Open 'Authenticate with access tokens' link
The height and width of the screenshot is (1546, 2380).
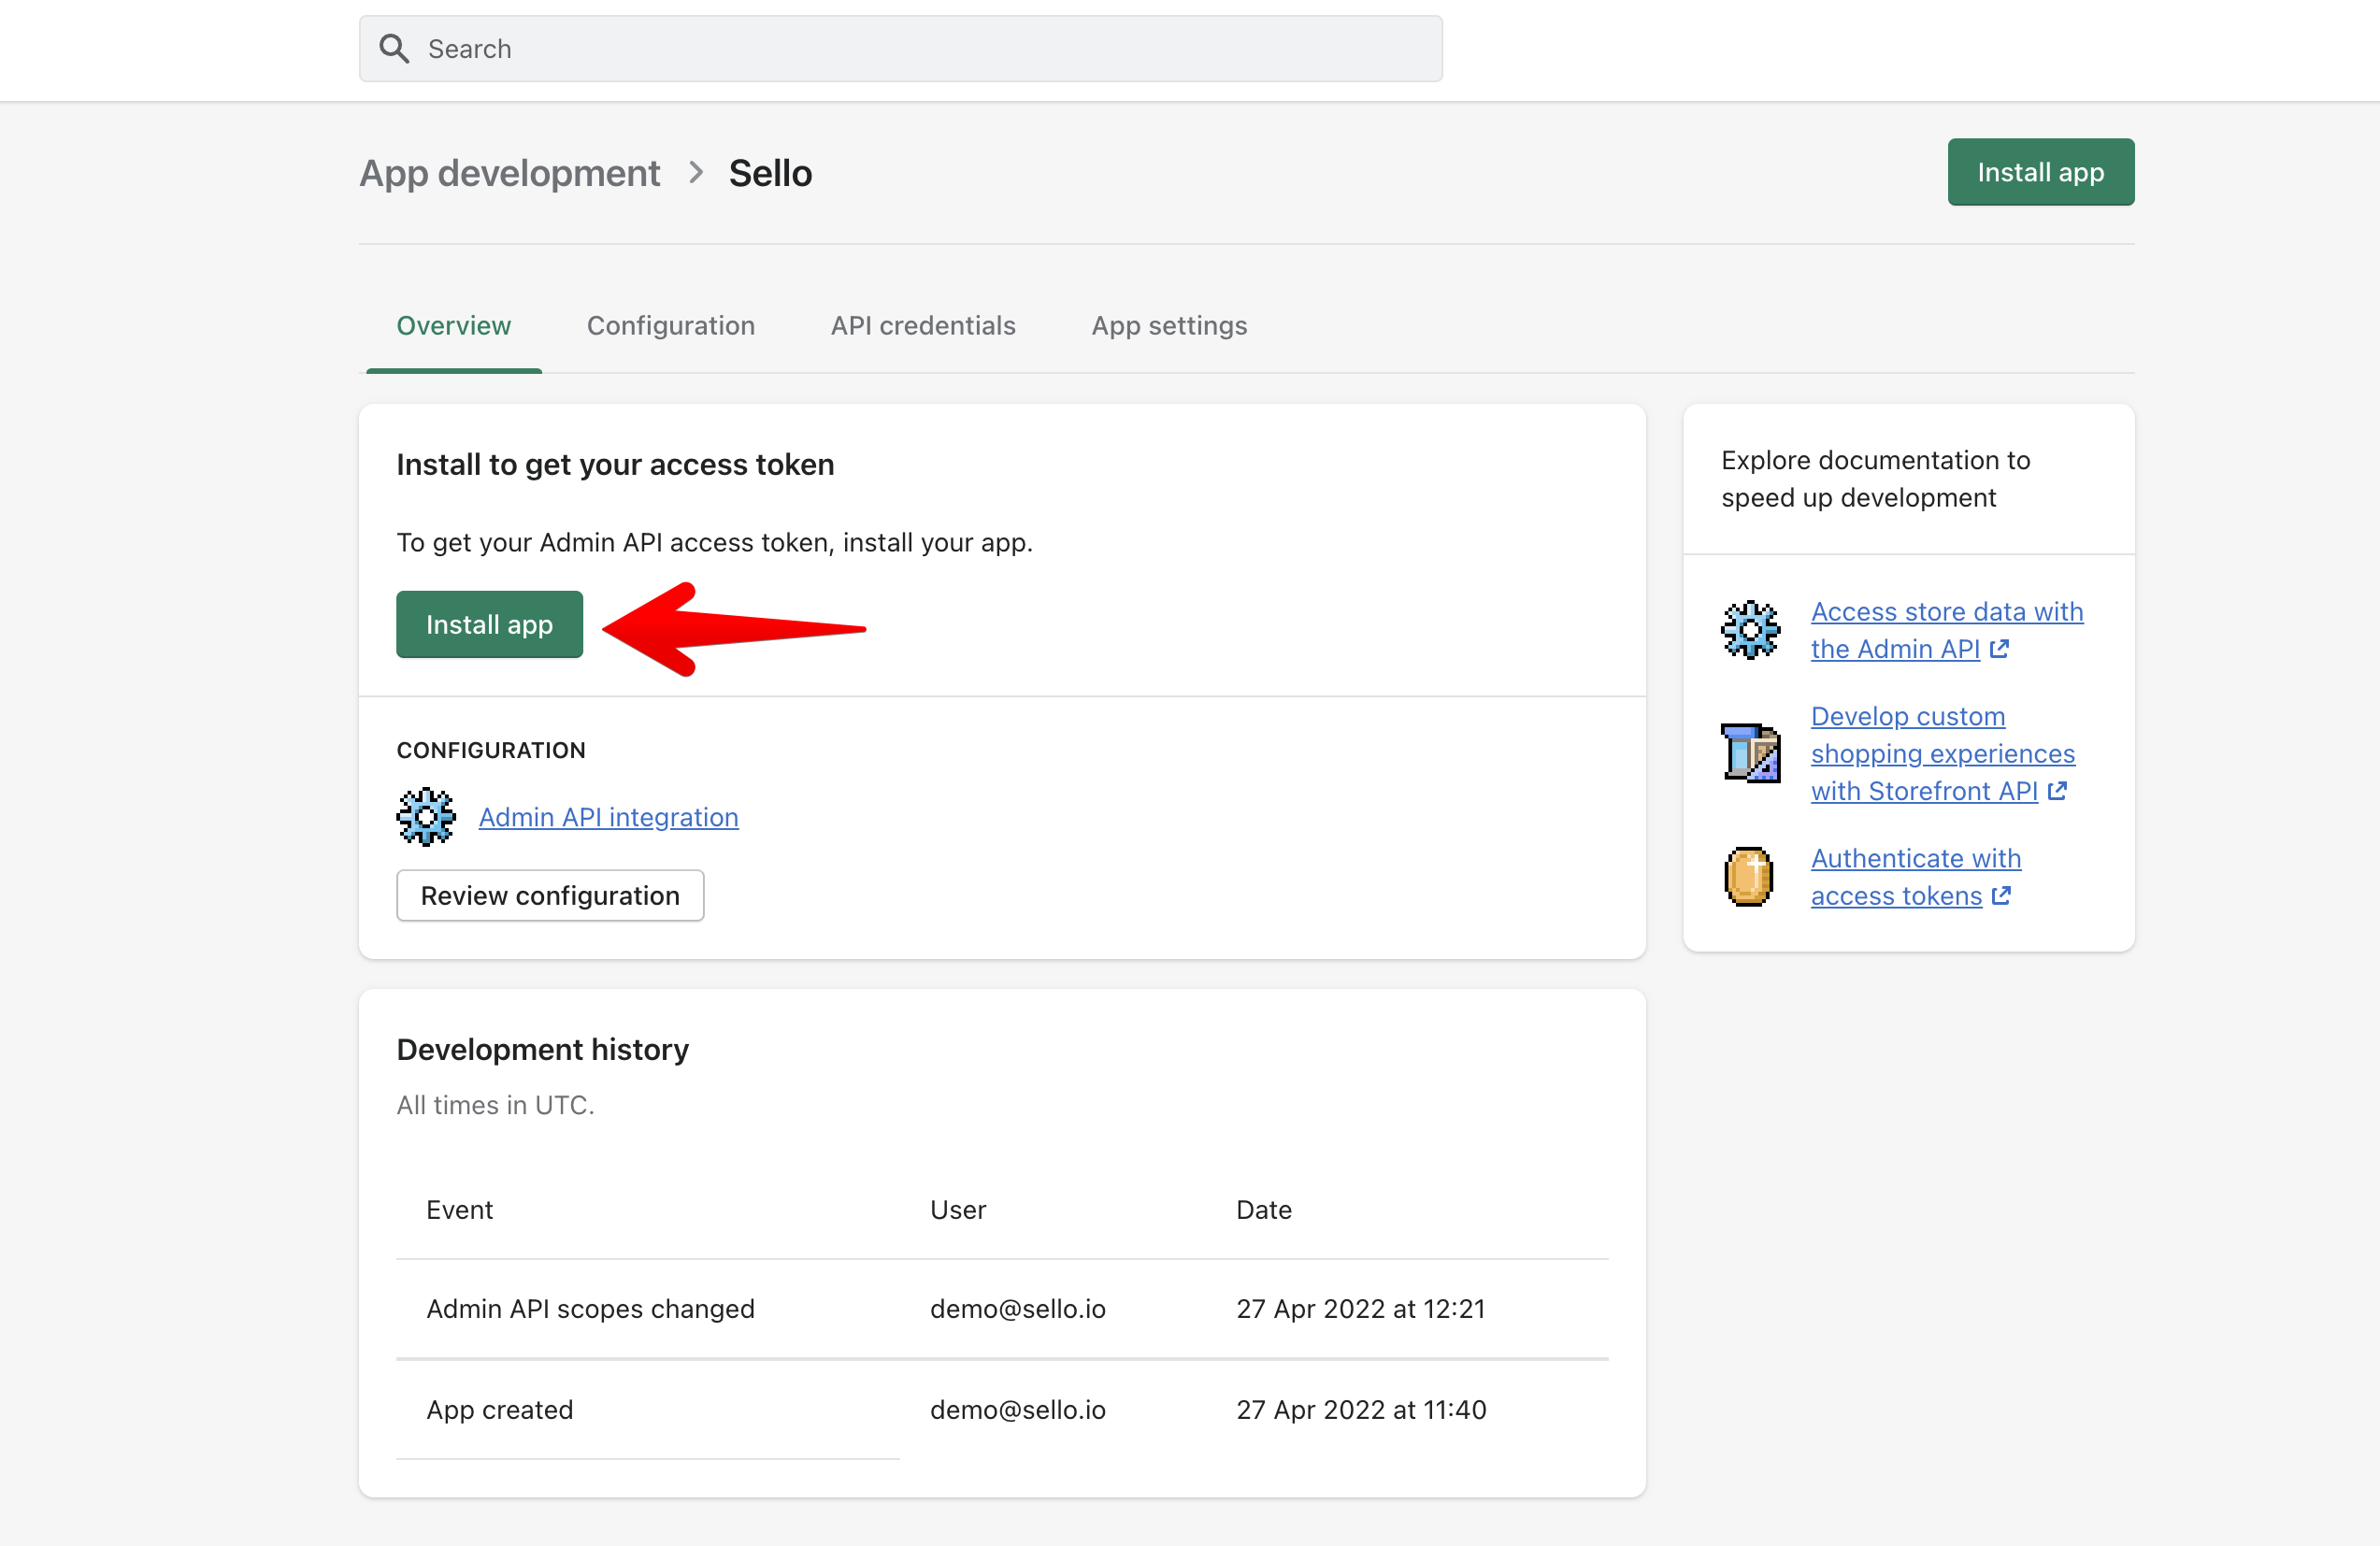1915,877
